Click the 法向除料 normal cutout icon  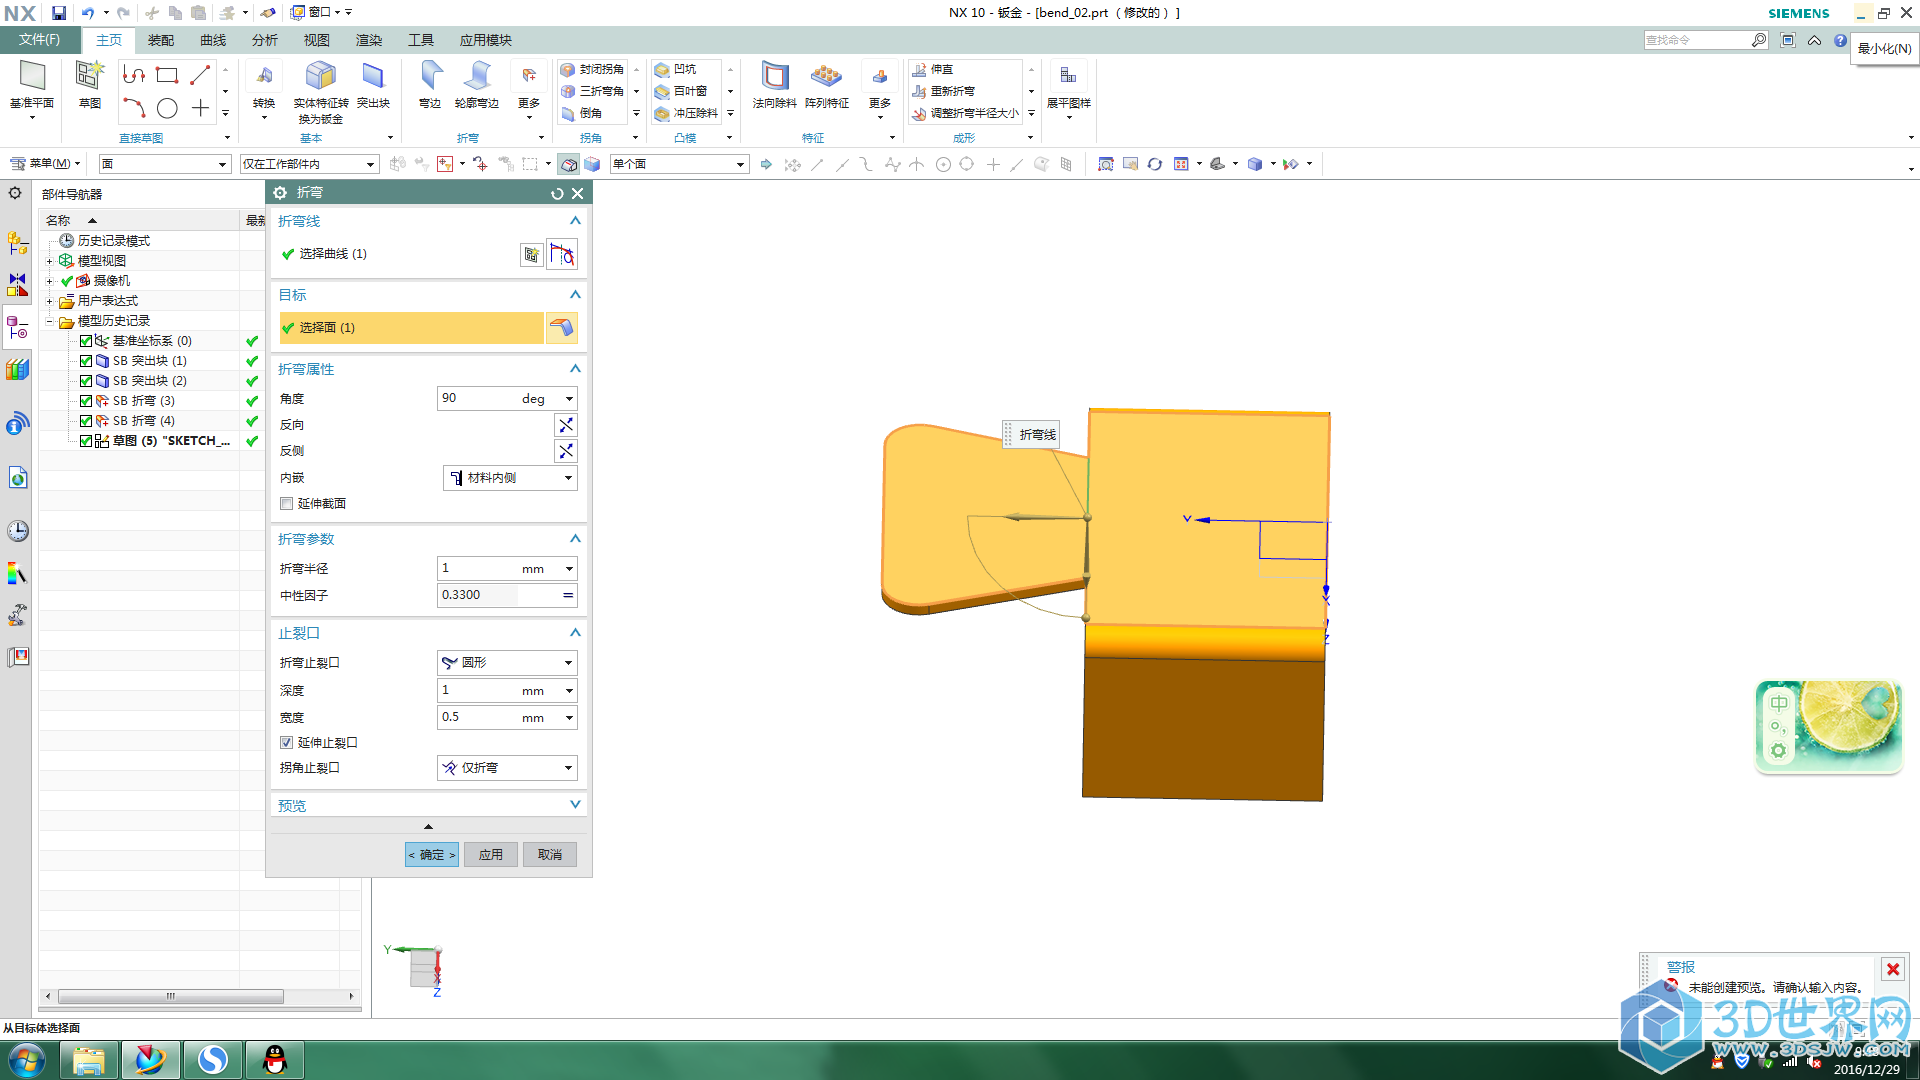coord(775,76)
